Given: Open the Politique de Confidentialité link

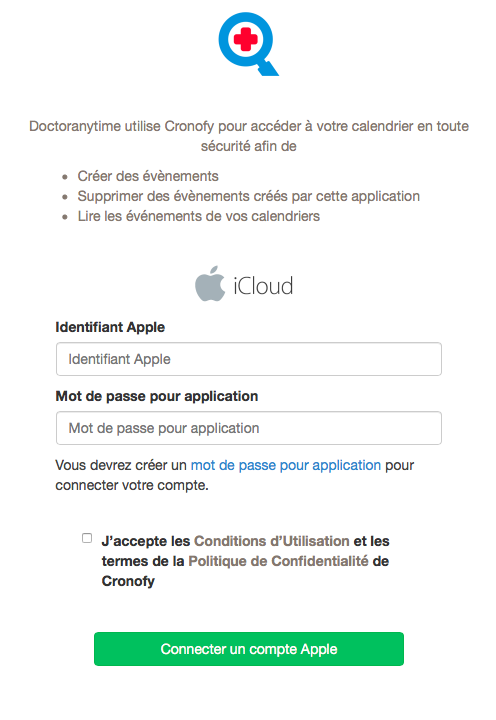Looking at the screenshot, I should (x=278, y=561).
